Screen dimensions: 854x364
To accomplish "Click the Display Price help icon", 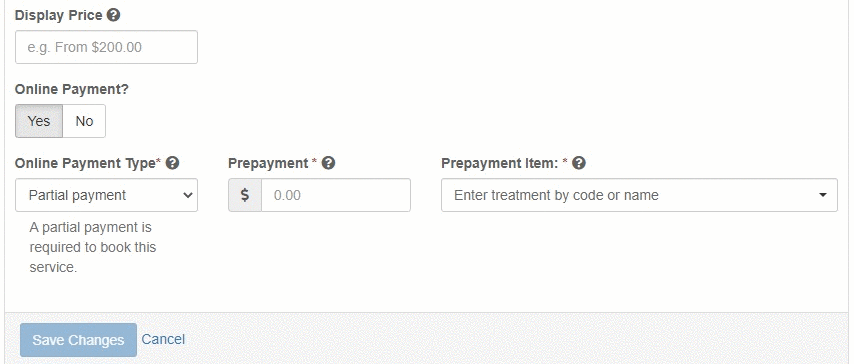I will click(113, 15).
